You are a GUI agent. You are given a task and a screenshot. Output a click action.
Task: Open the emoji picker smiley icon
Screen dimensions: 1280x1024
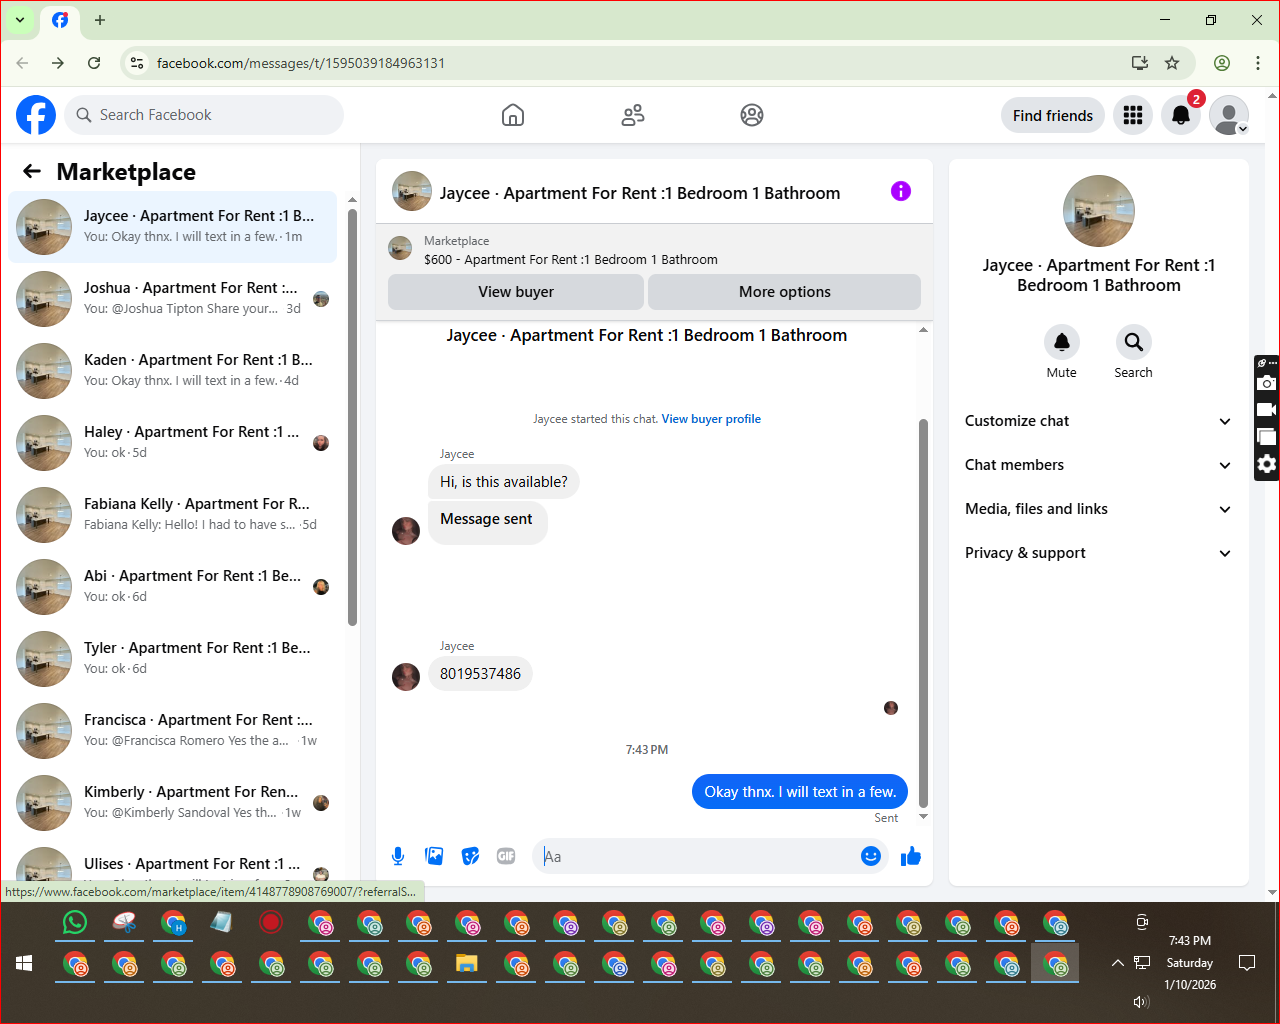click(871, 856)
